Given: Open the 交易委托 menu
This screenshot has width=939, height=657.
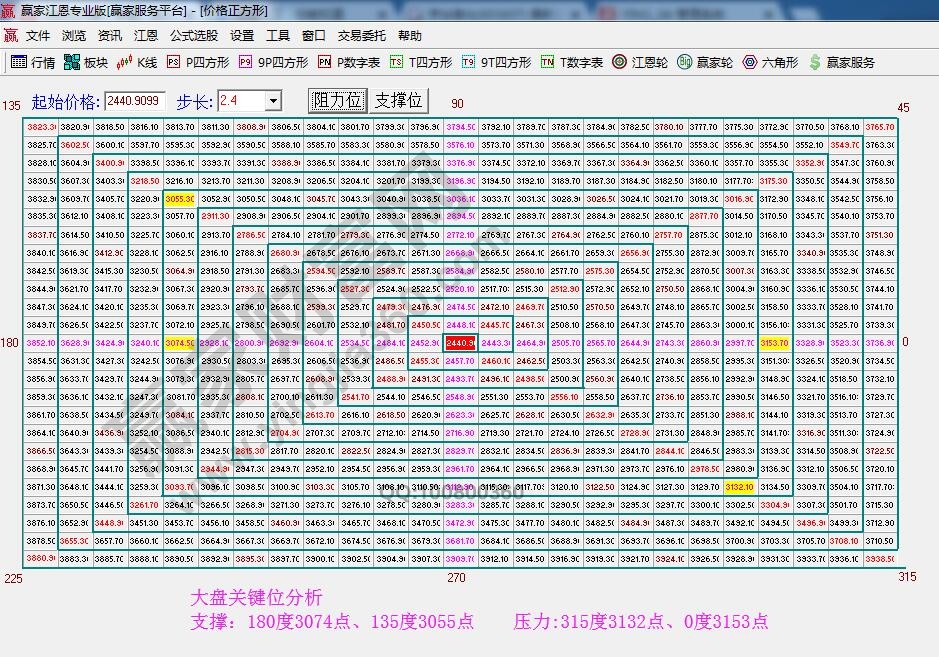Looking at the screenshot, I should (x=361, y=36).
